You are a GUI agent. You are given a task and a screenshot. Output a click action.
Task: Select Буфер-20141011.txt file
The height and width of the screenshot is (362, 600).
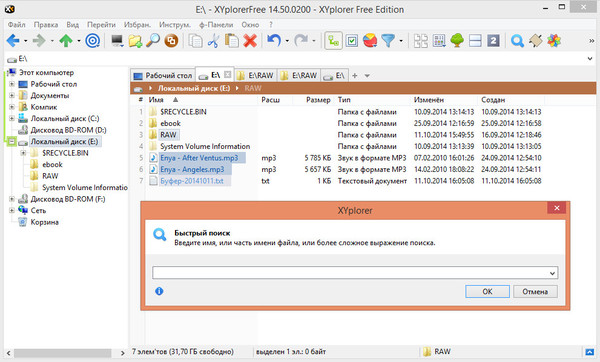(191, 181)
